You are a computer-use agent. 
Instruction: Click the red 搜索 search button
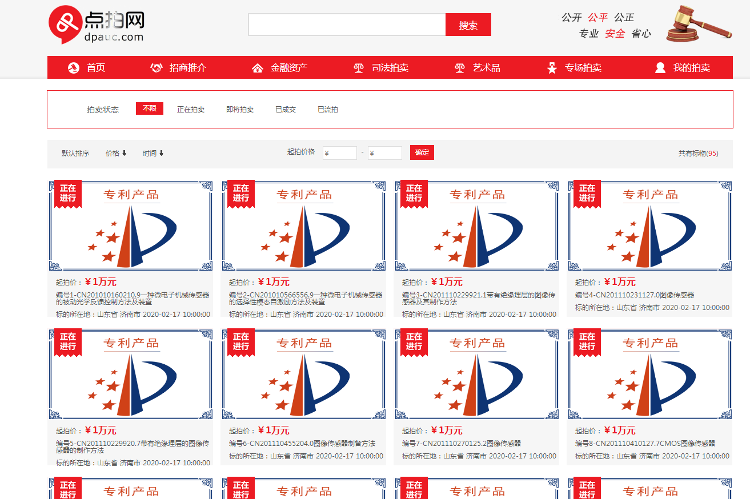click(x=468, y=24)
